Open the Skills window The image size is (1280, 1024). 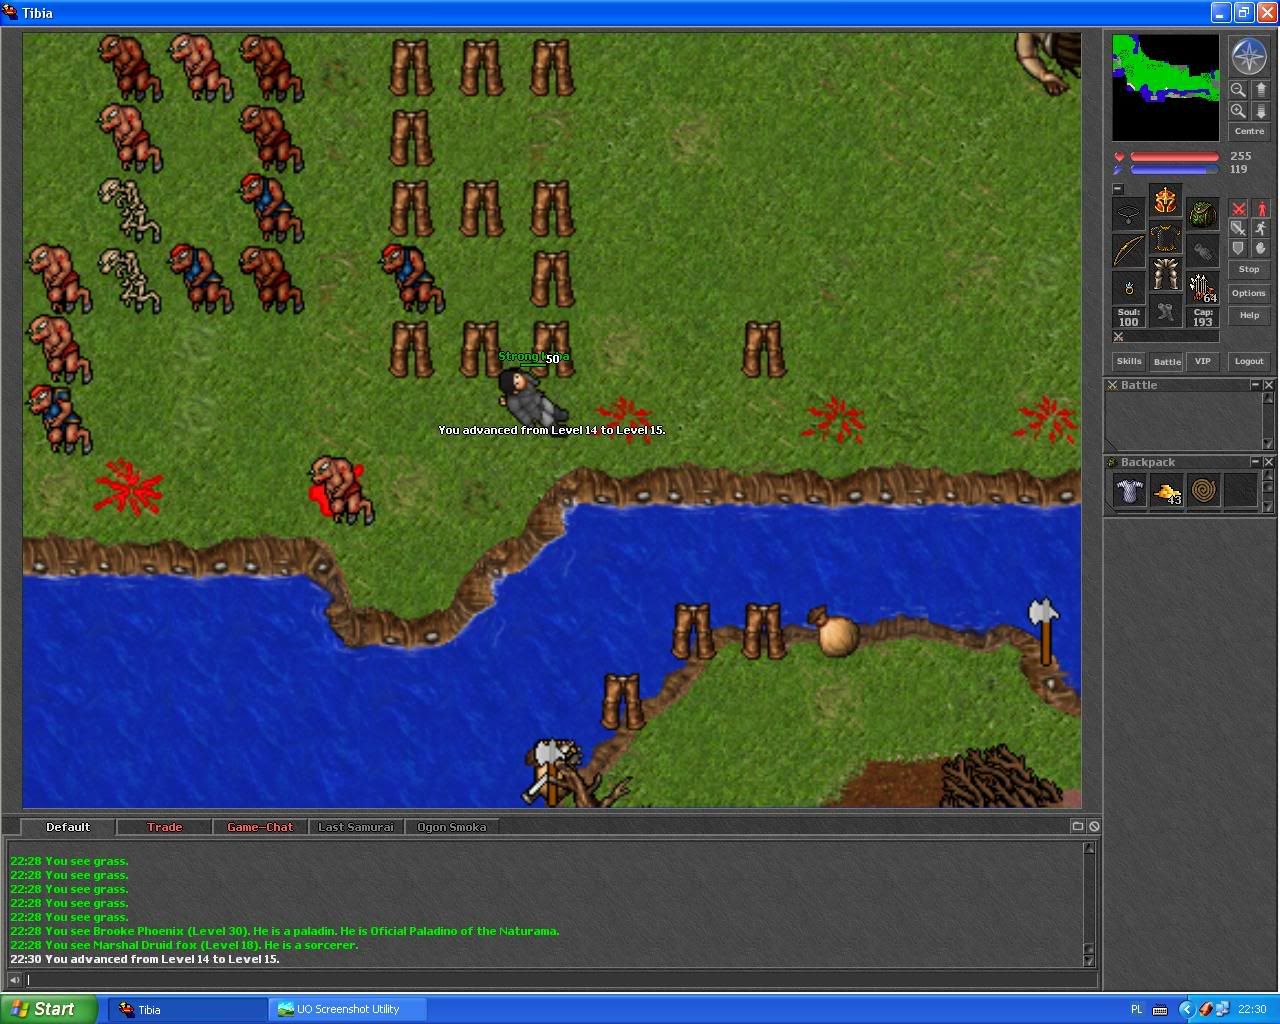click(x=1129, y=361)
